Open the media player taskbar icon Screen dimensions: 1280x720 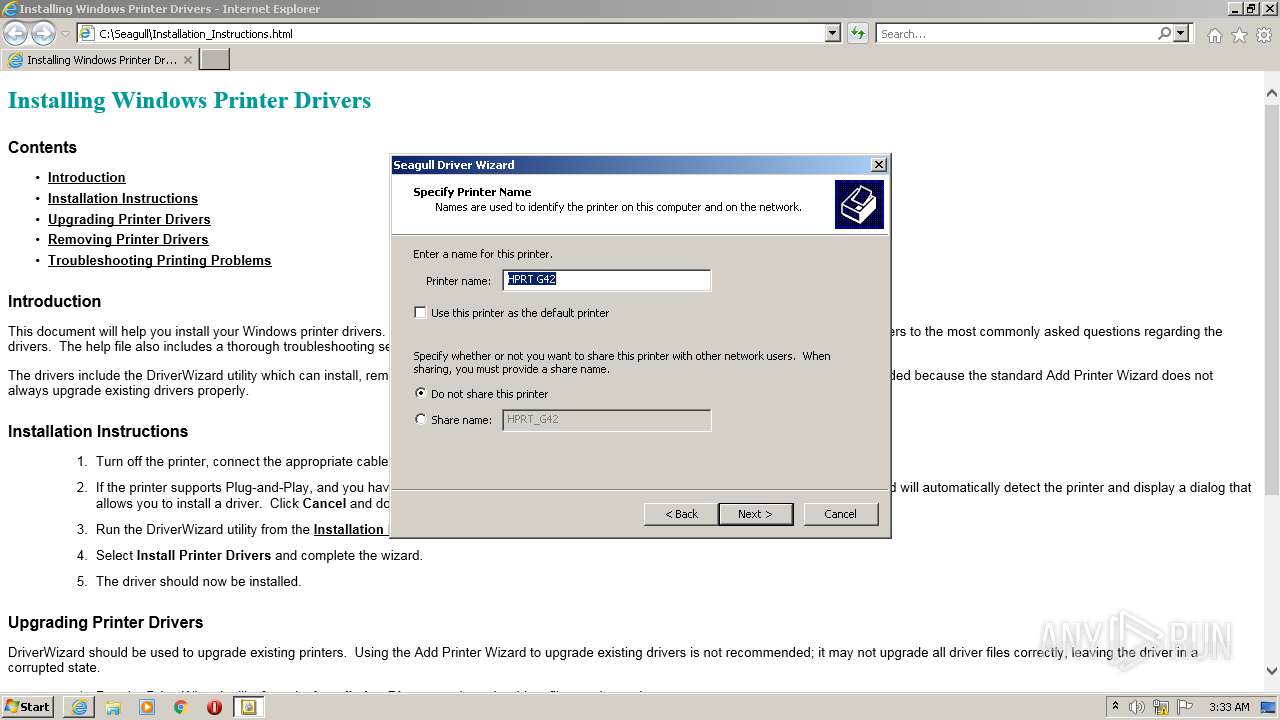click(x=147, y=707)
